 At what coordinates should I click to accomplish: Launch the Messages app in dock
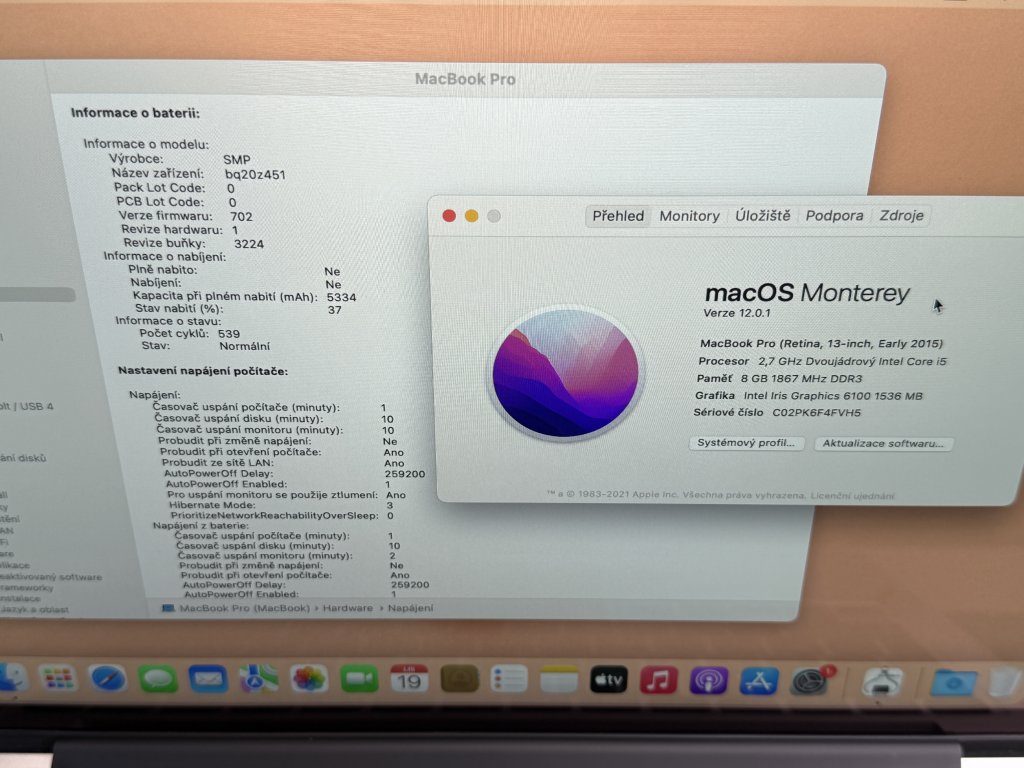click(158, 680)
